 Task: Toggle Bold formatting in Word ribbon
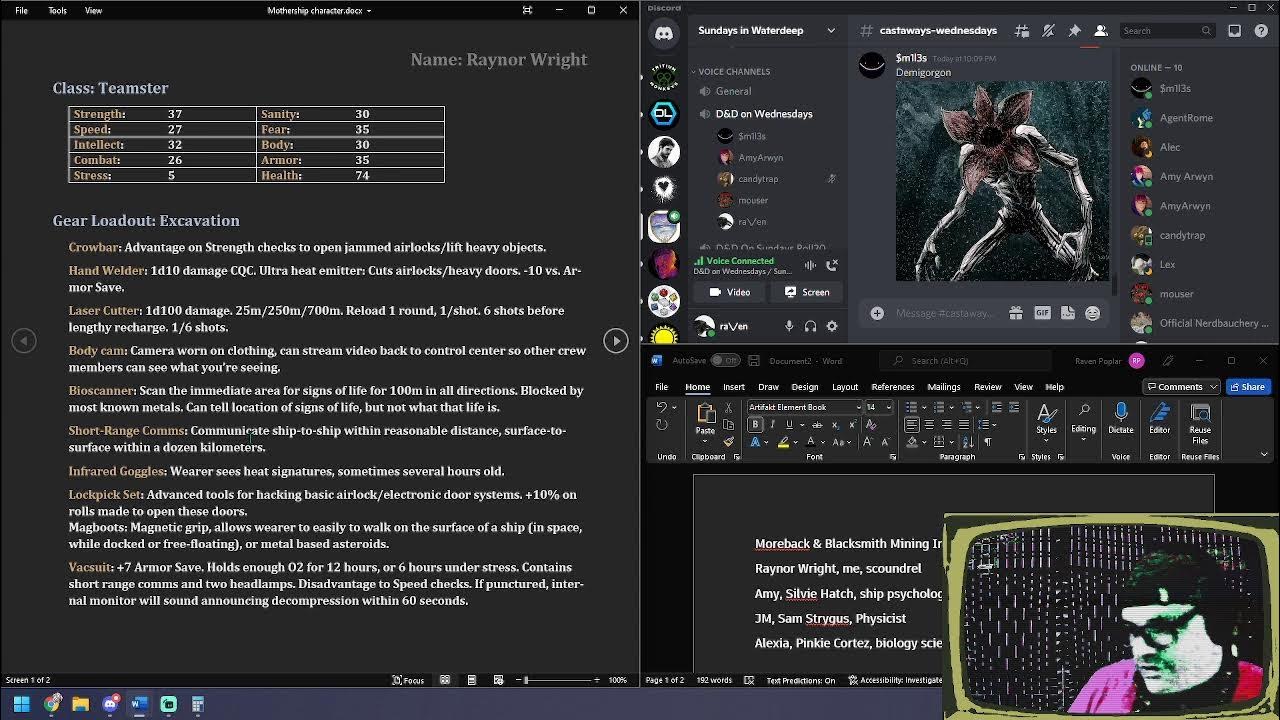coord(755,425)
